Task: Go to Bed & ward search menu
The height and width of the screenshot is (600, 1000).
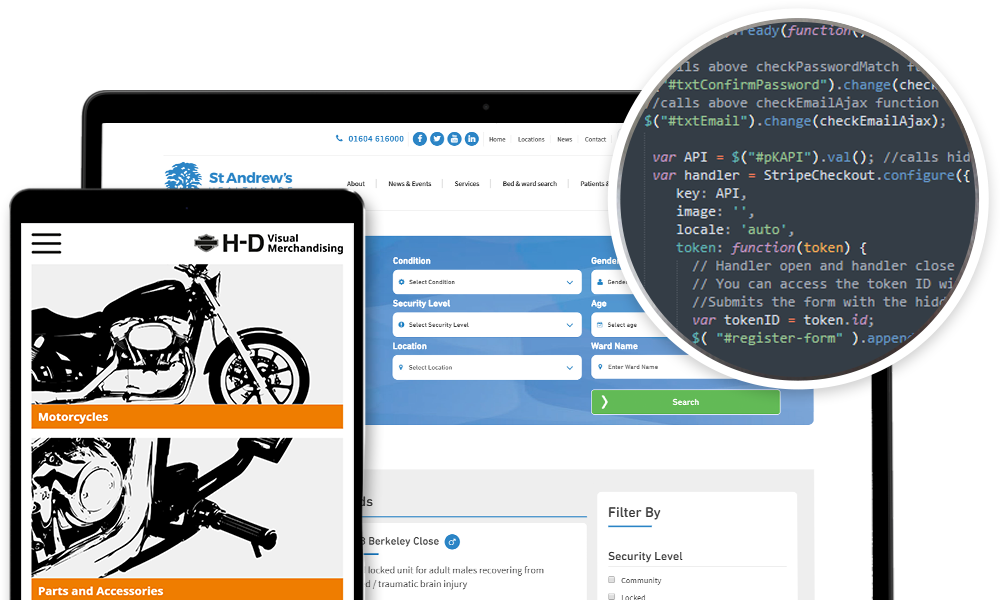Action: point(529,184)
